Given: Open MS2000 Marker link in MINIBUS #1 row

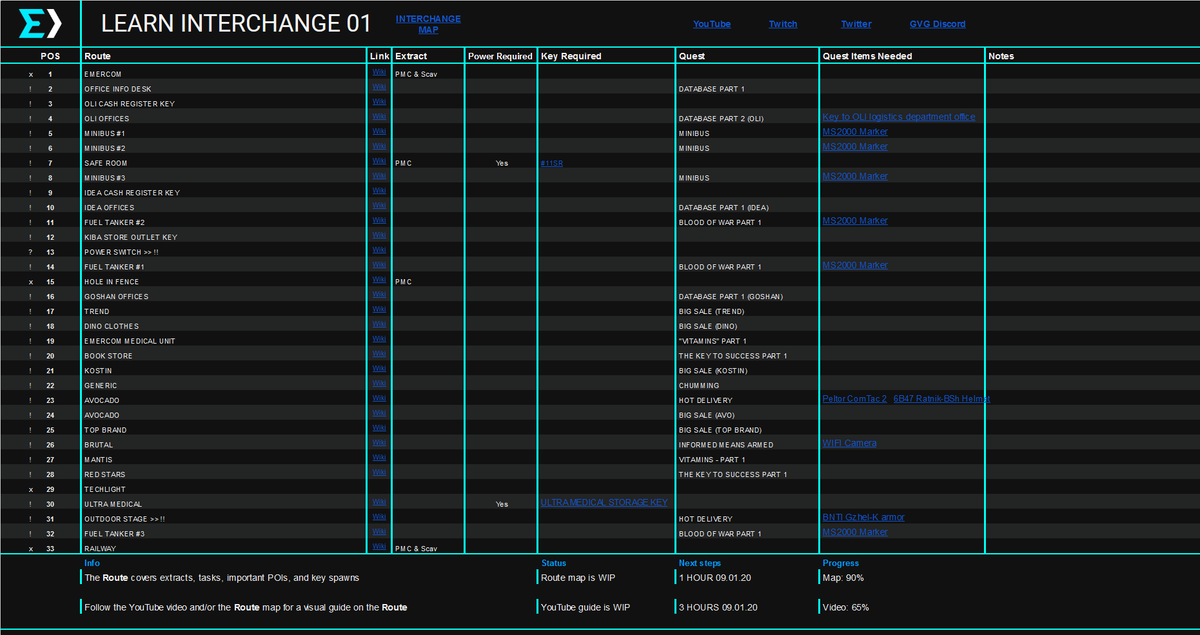Looking at the screenshot, I should point(855,132).
